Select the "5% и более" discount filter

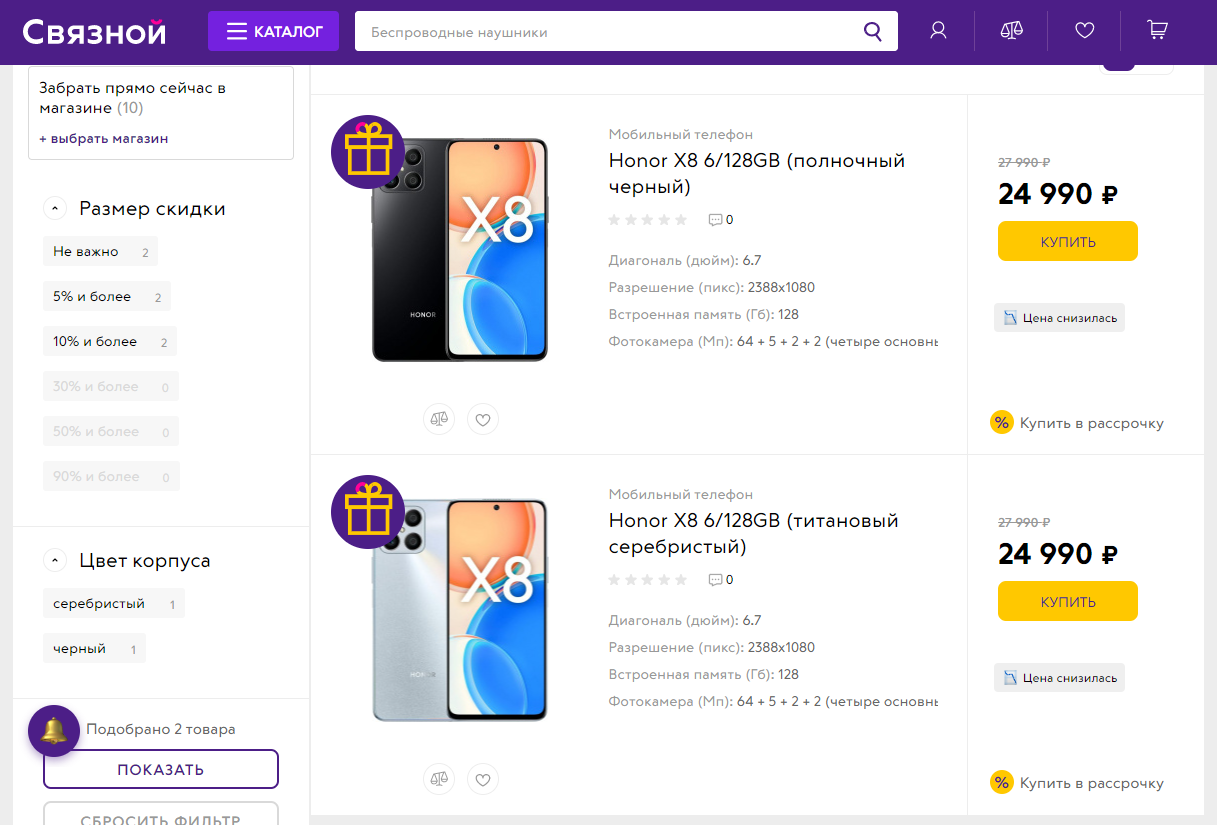point(106,297)
